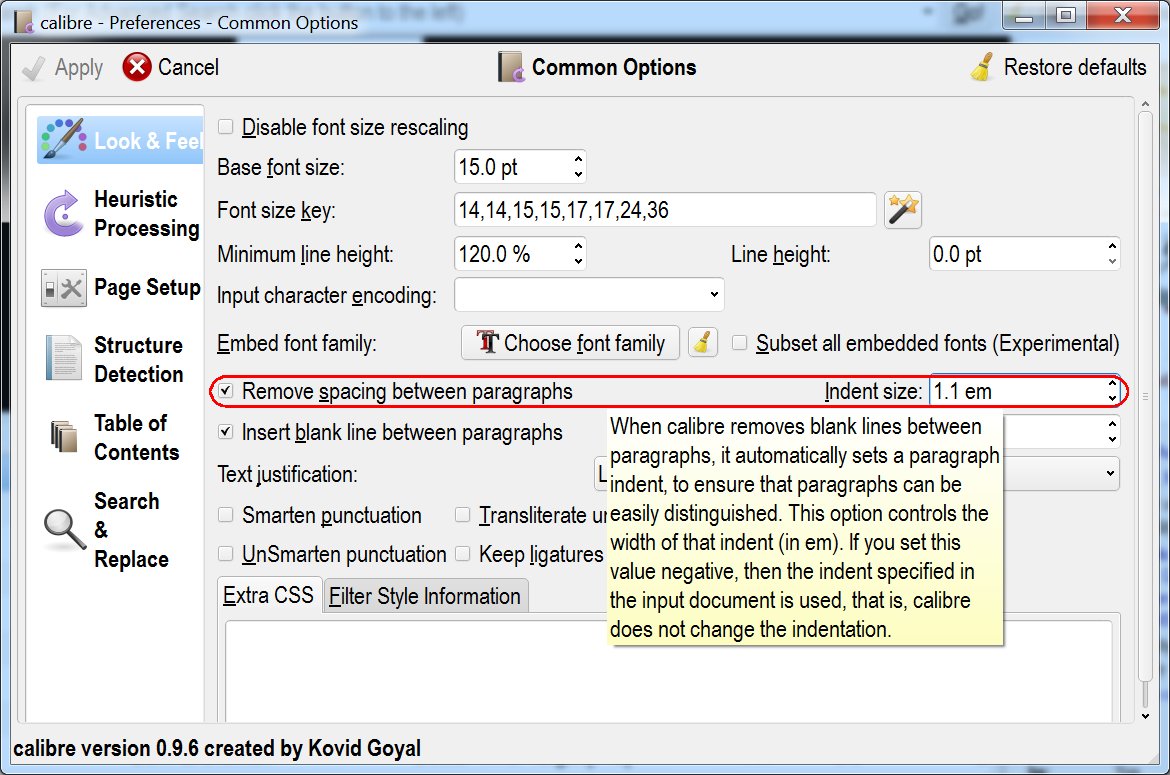Click scrollbar up arrow

1146,104
